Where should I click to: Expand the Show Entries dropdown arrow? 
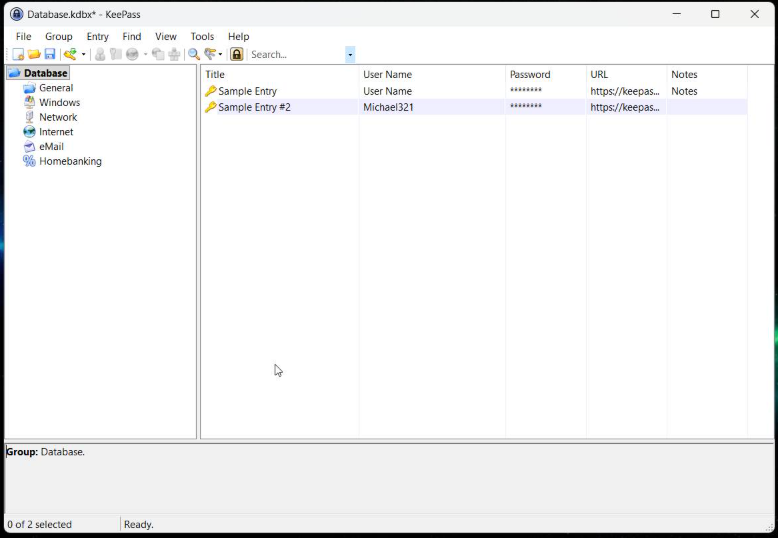click(220, 54)
